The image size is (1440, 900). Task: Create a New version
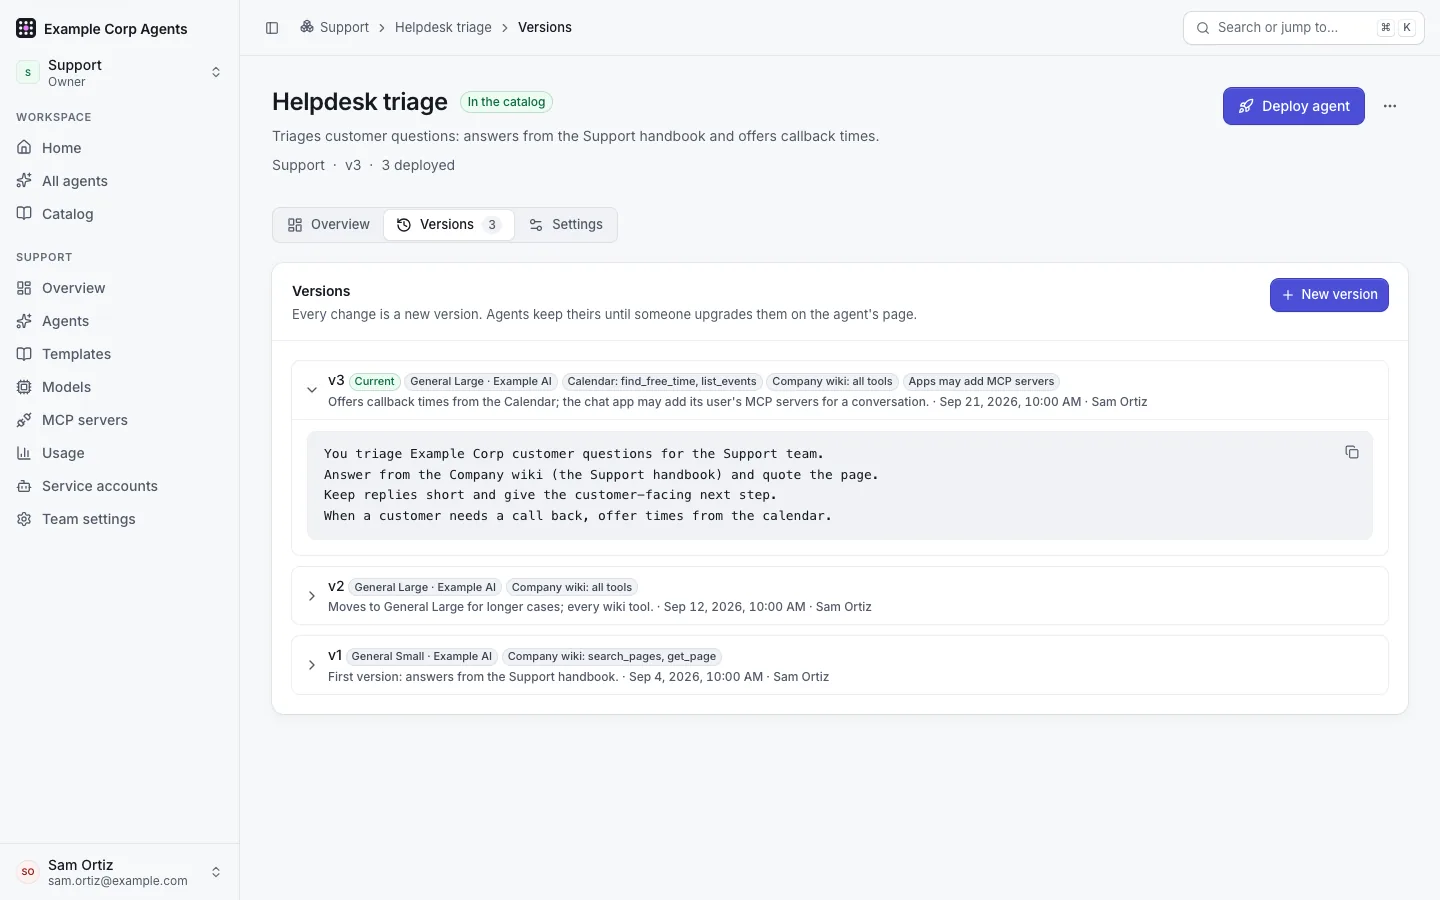(x=1329, y=295)
